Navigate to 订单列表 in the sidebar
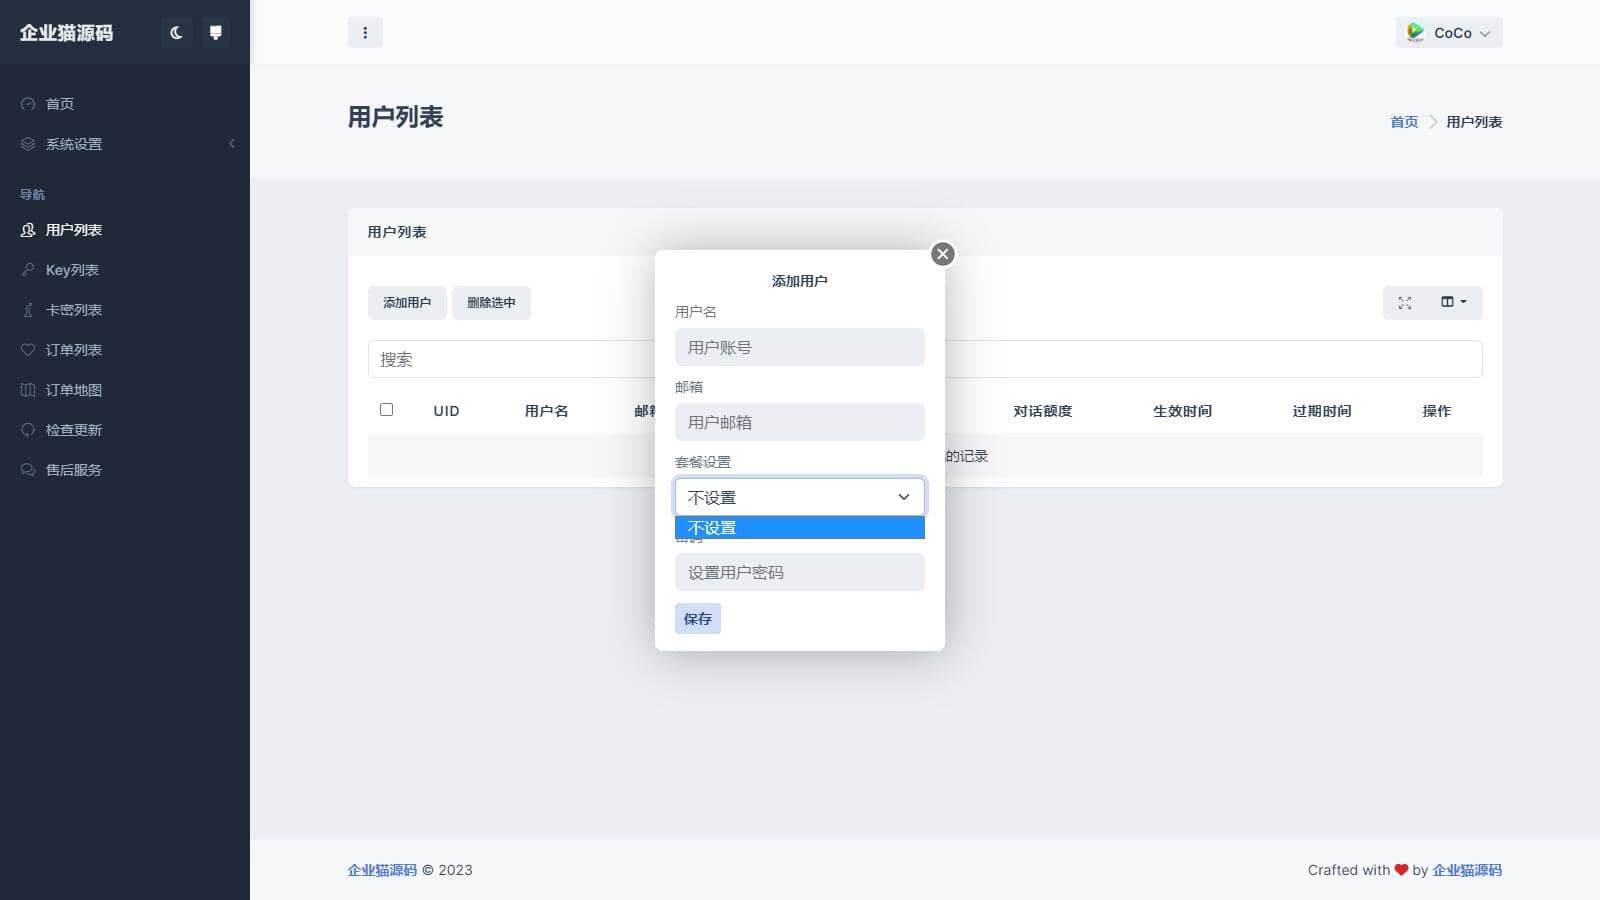 pos(74,350)
